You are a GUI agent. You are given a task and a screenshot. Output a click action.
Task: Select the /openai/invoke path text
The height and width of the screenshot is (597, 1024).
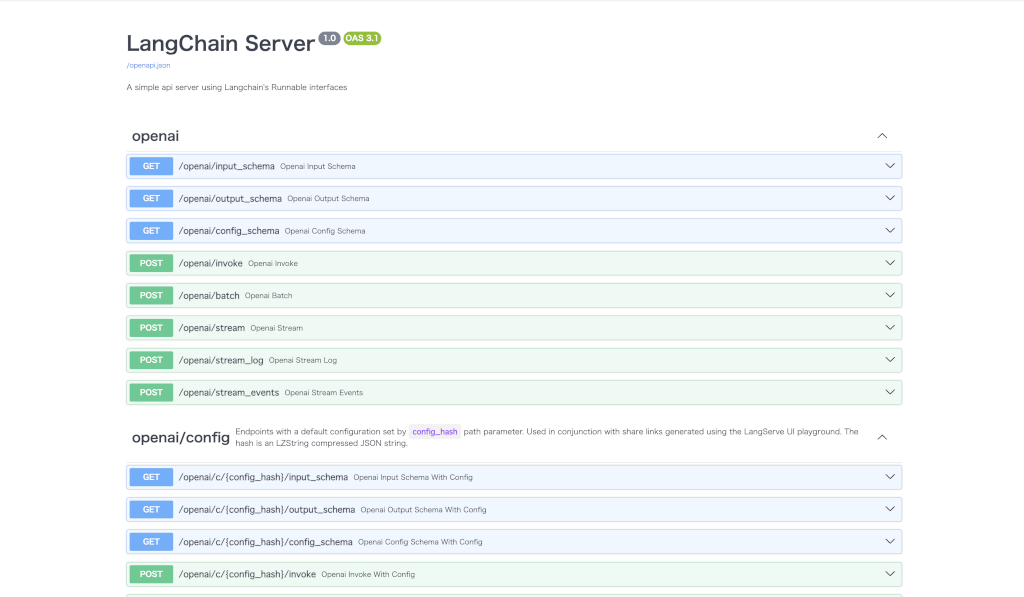[x=210, y=263]
